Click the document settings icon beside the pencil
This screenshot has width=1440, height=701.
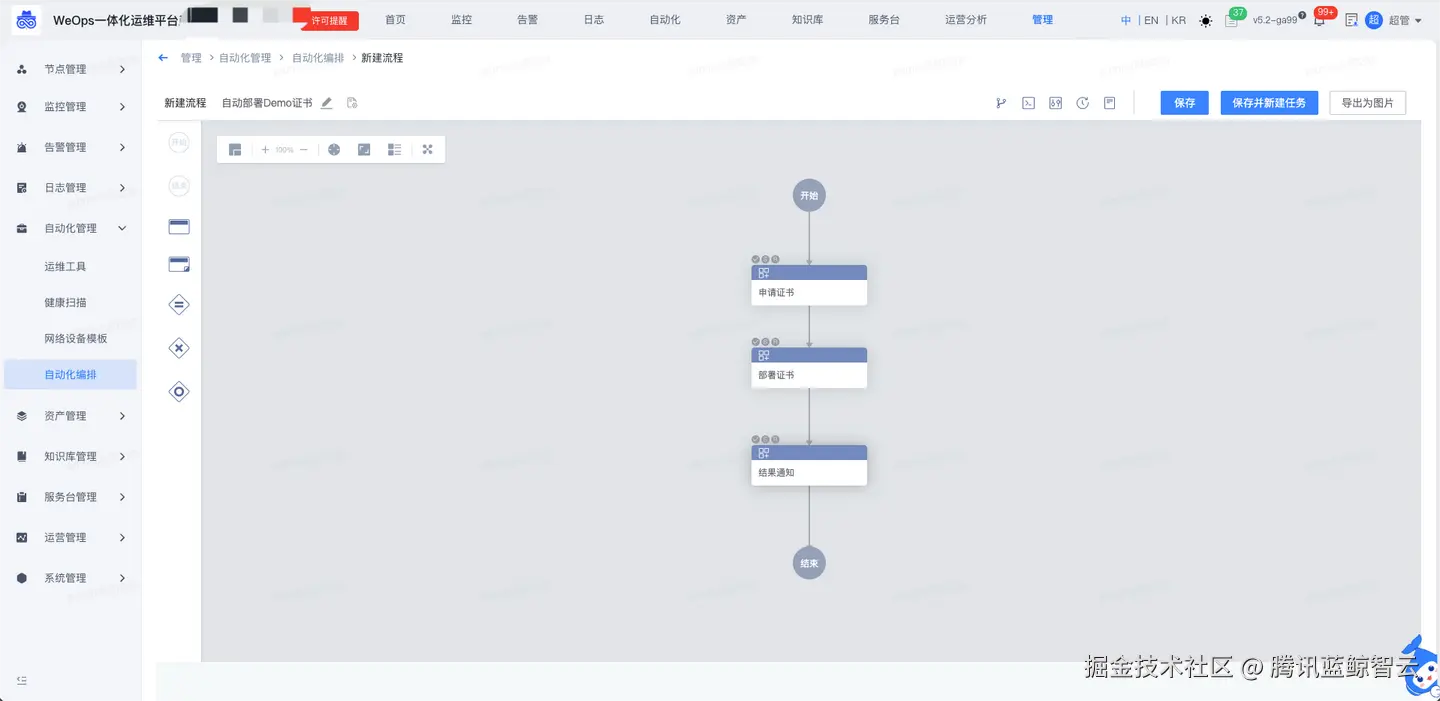pyautogui.click(x=352, y=103)
